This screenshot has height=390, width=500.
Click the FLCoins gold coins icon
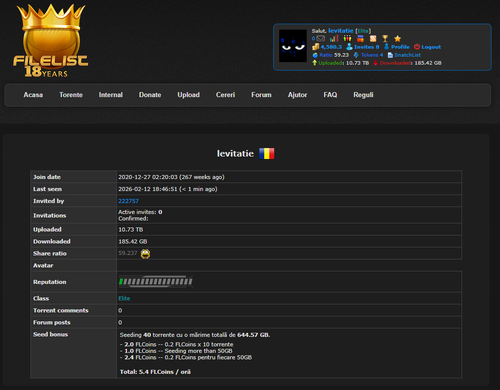click(x=315, y=47)
